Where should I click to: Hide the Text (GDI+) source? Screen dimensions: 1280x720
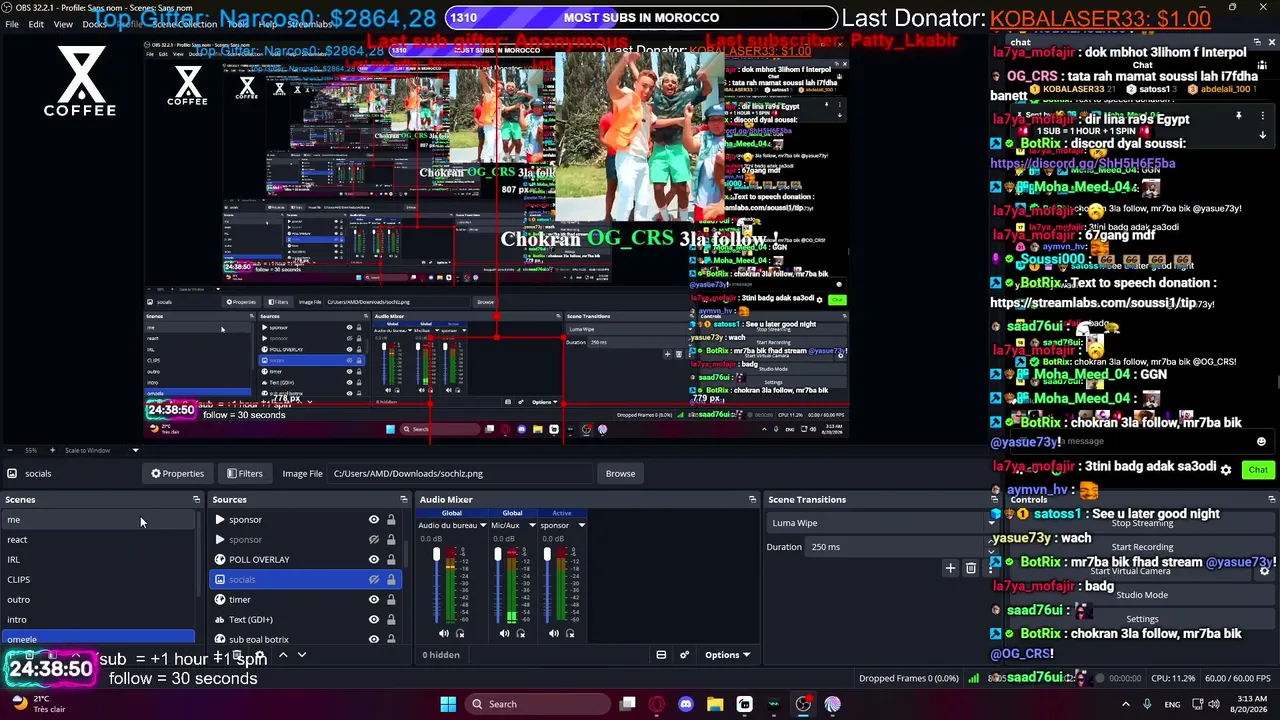374,619
